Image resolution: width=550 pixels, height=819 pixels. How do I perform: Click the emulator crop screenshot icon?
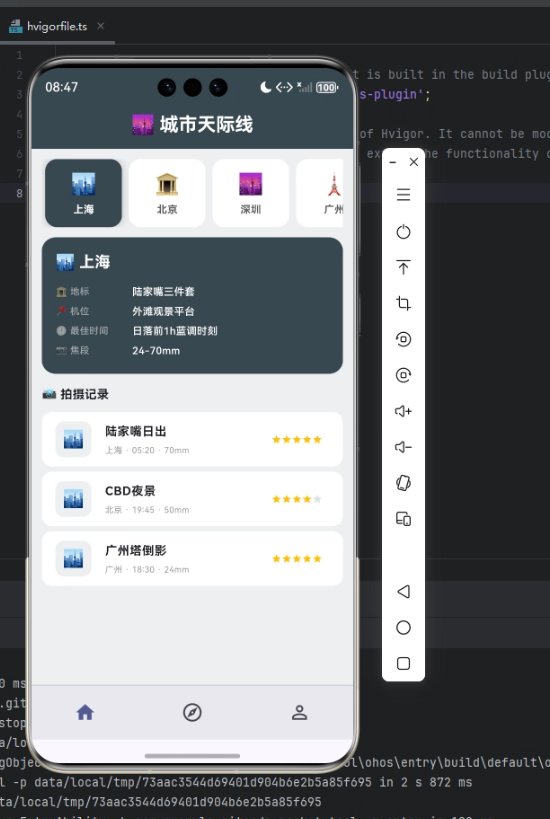point(403,303)
